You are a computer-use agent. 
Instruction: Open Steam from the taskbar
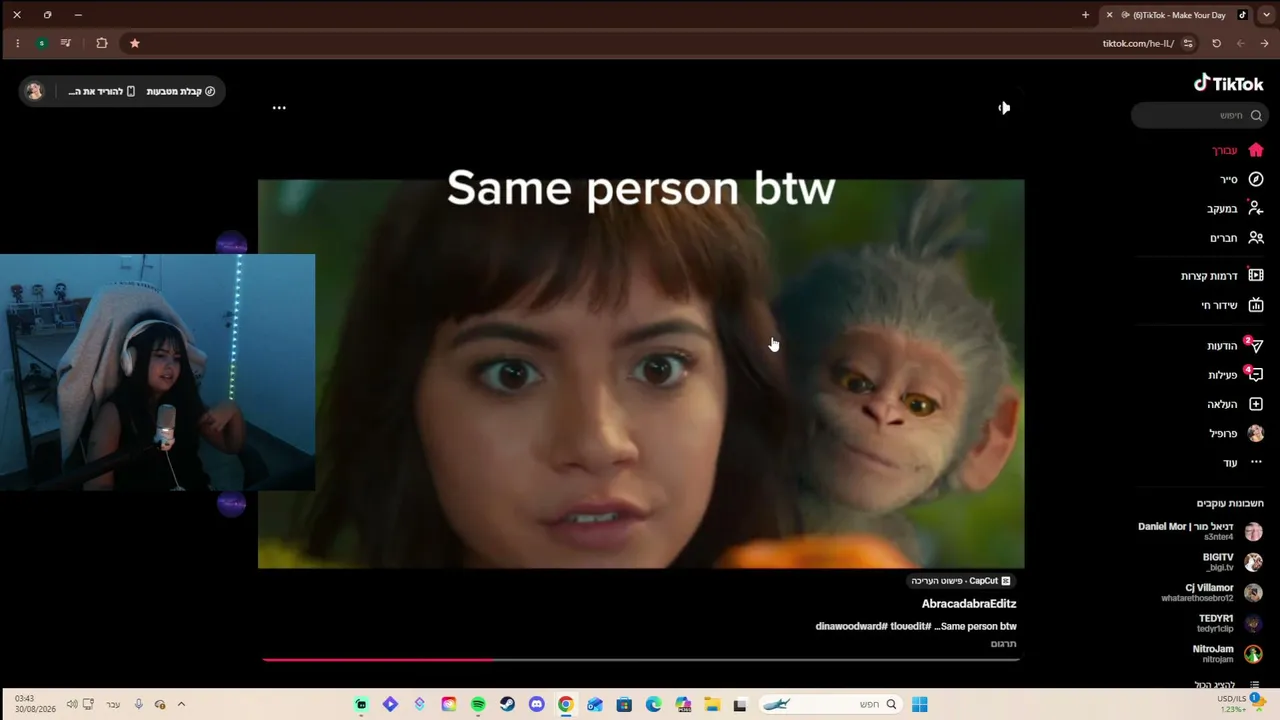click(507, 705)
